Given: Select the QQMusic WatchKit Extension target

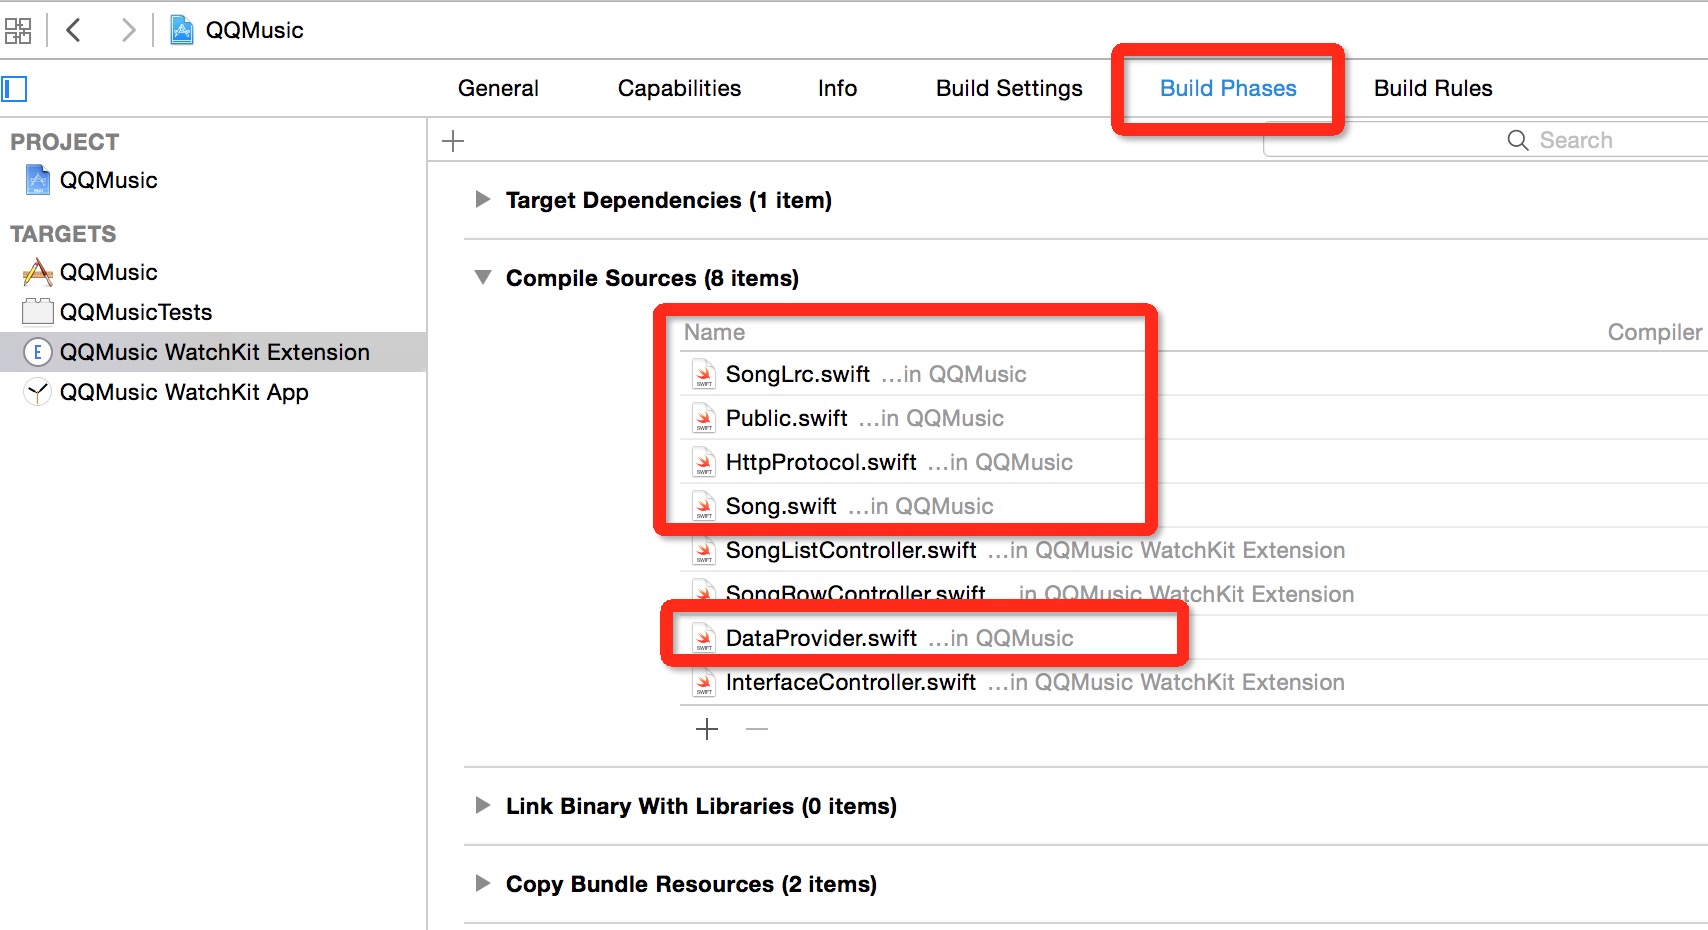Looking at the screenshot, I should click(x=213, y=352).
